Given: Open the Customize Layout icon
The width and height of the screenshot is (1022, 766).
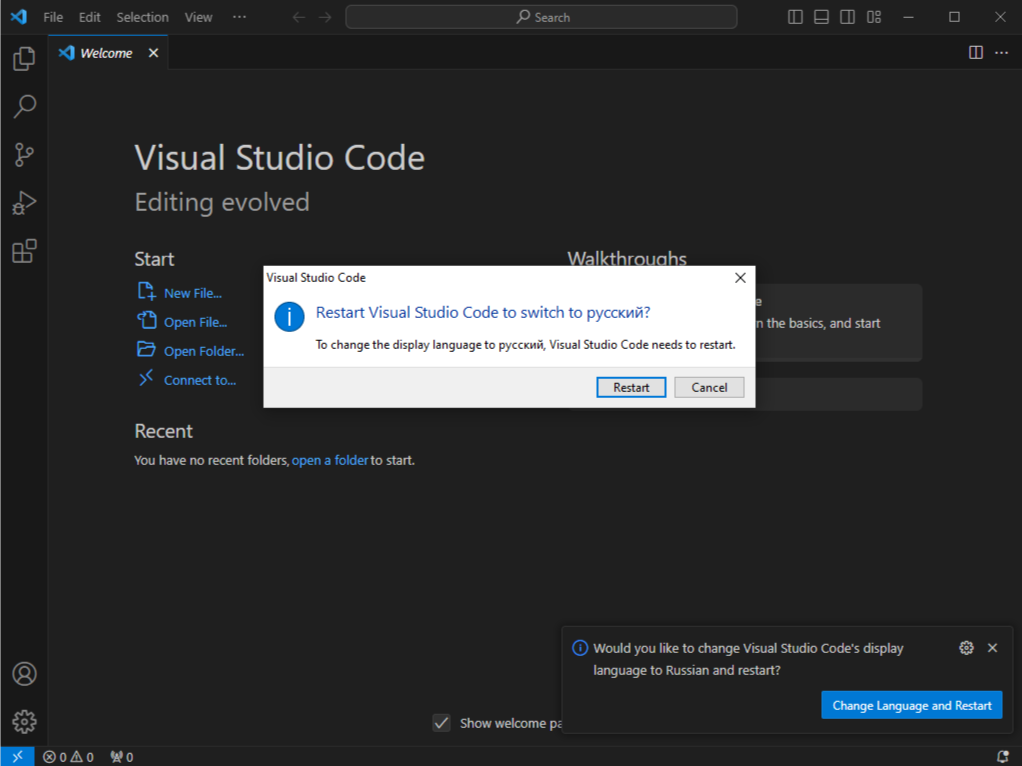Looking at the screenshot, I should [x=874, y=17].
